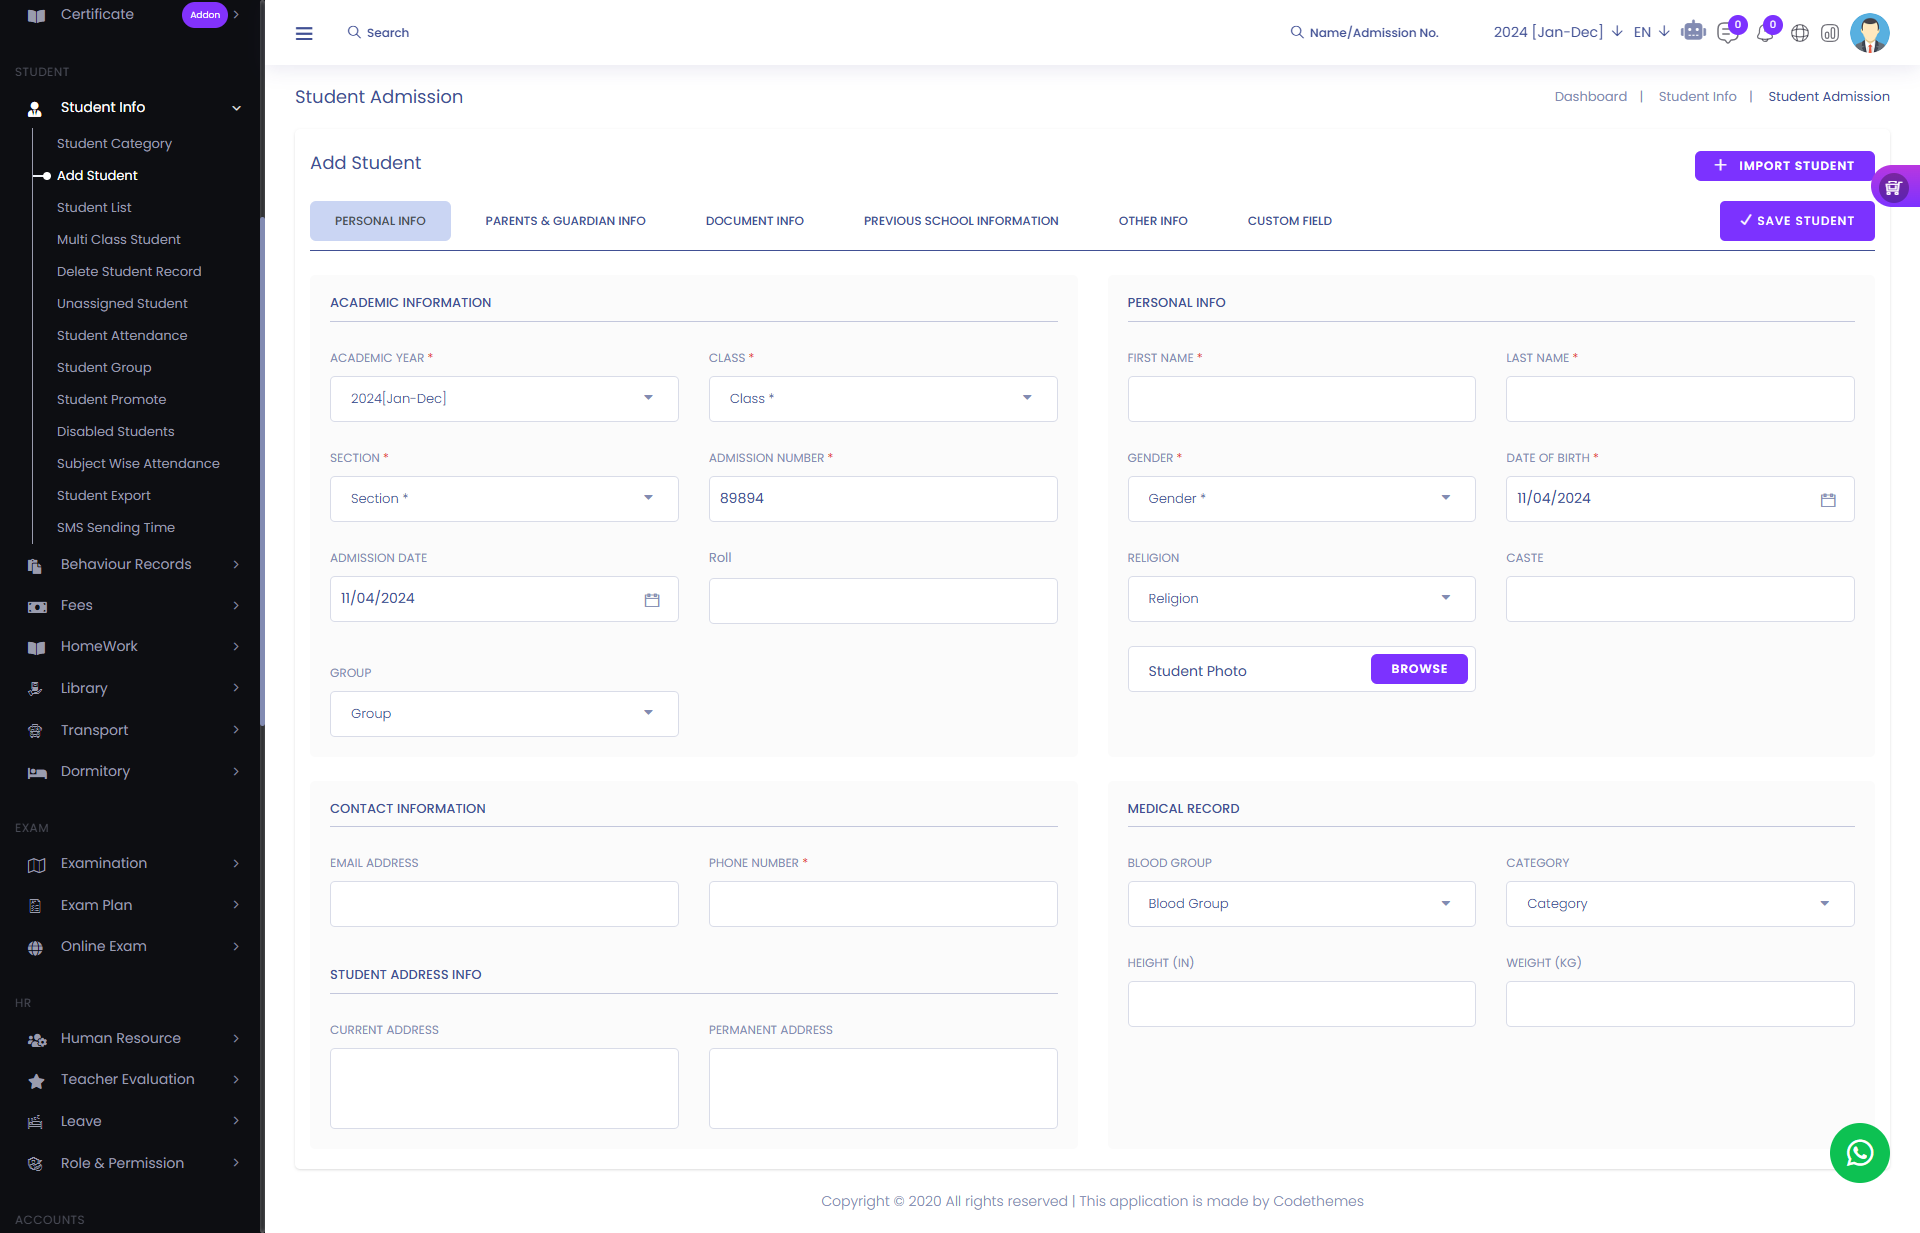Switch to Parents & Guardian Info tab

(x=565, y=221)
